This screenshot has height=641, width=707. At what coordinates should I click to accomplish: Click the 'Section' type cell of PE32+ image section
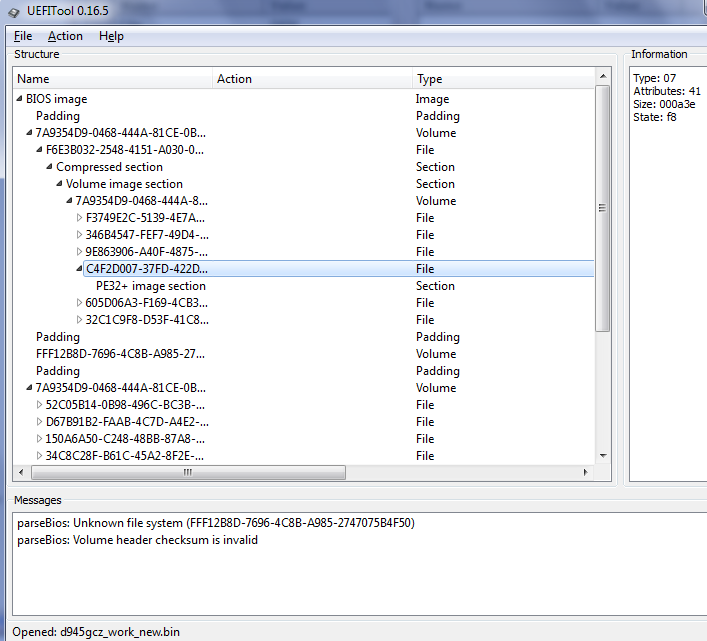coord(435,286)
